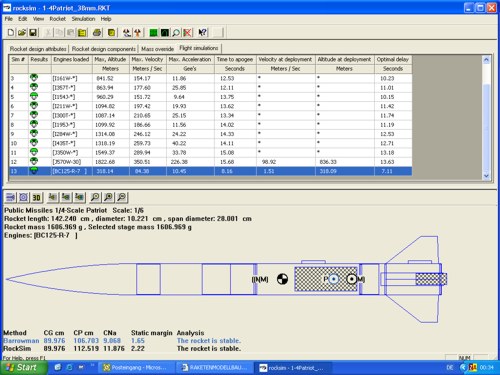Open the Rocket menu

(x=58, y=19)
